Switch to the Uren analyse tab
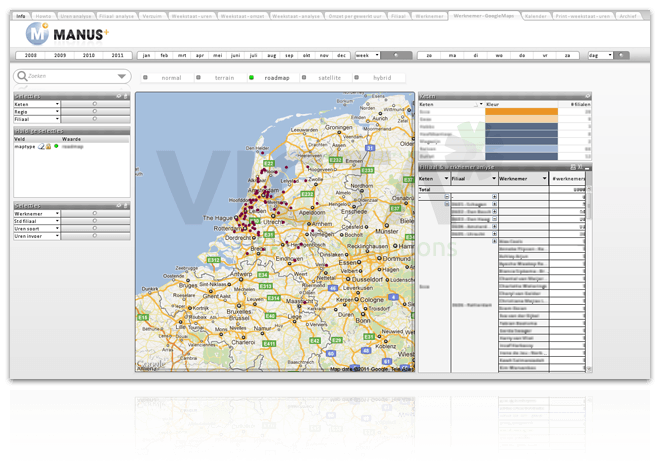 76,16
